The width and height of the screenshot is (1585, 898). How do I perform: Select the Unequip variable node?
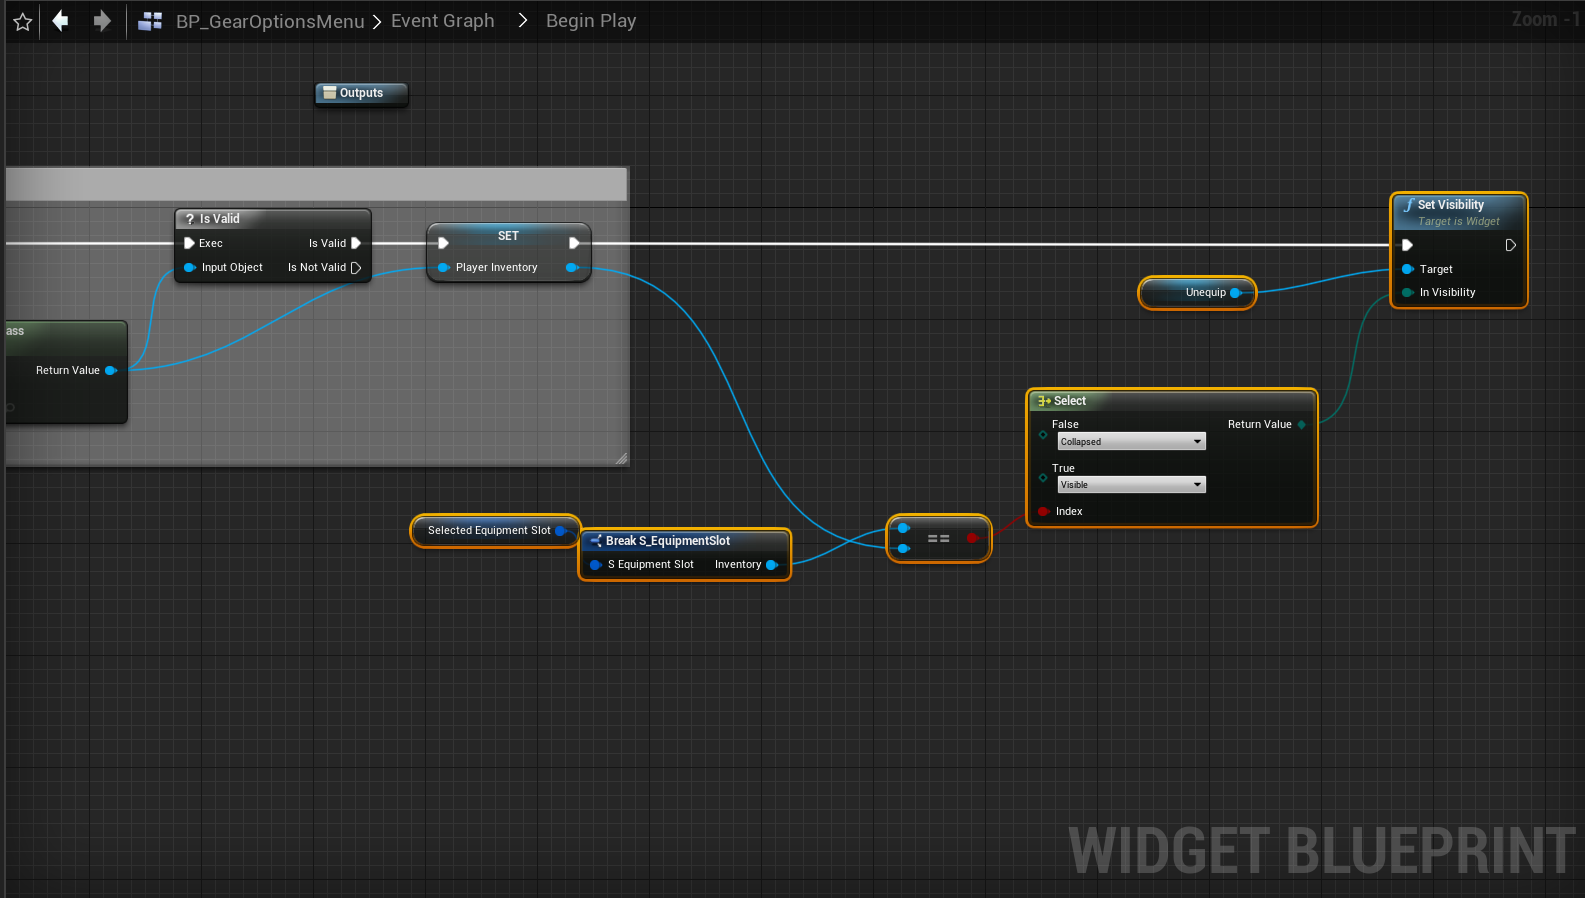[1196, 293]
